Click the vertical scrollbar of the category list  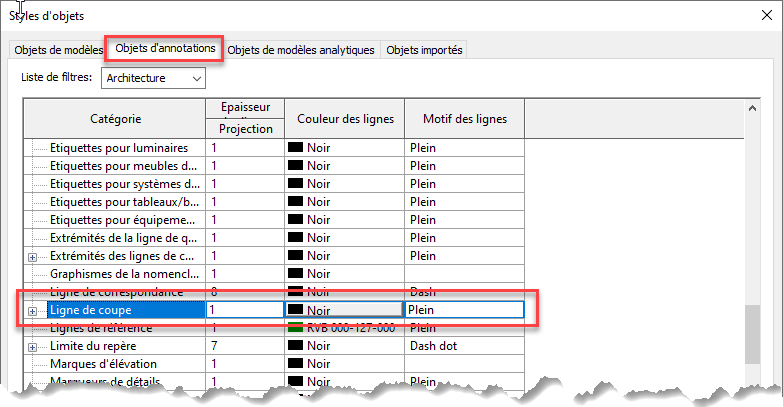point(764,330)
